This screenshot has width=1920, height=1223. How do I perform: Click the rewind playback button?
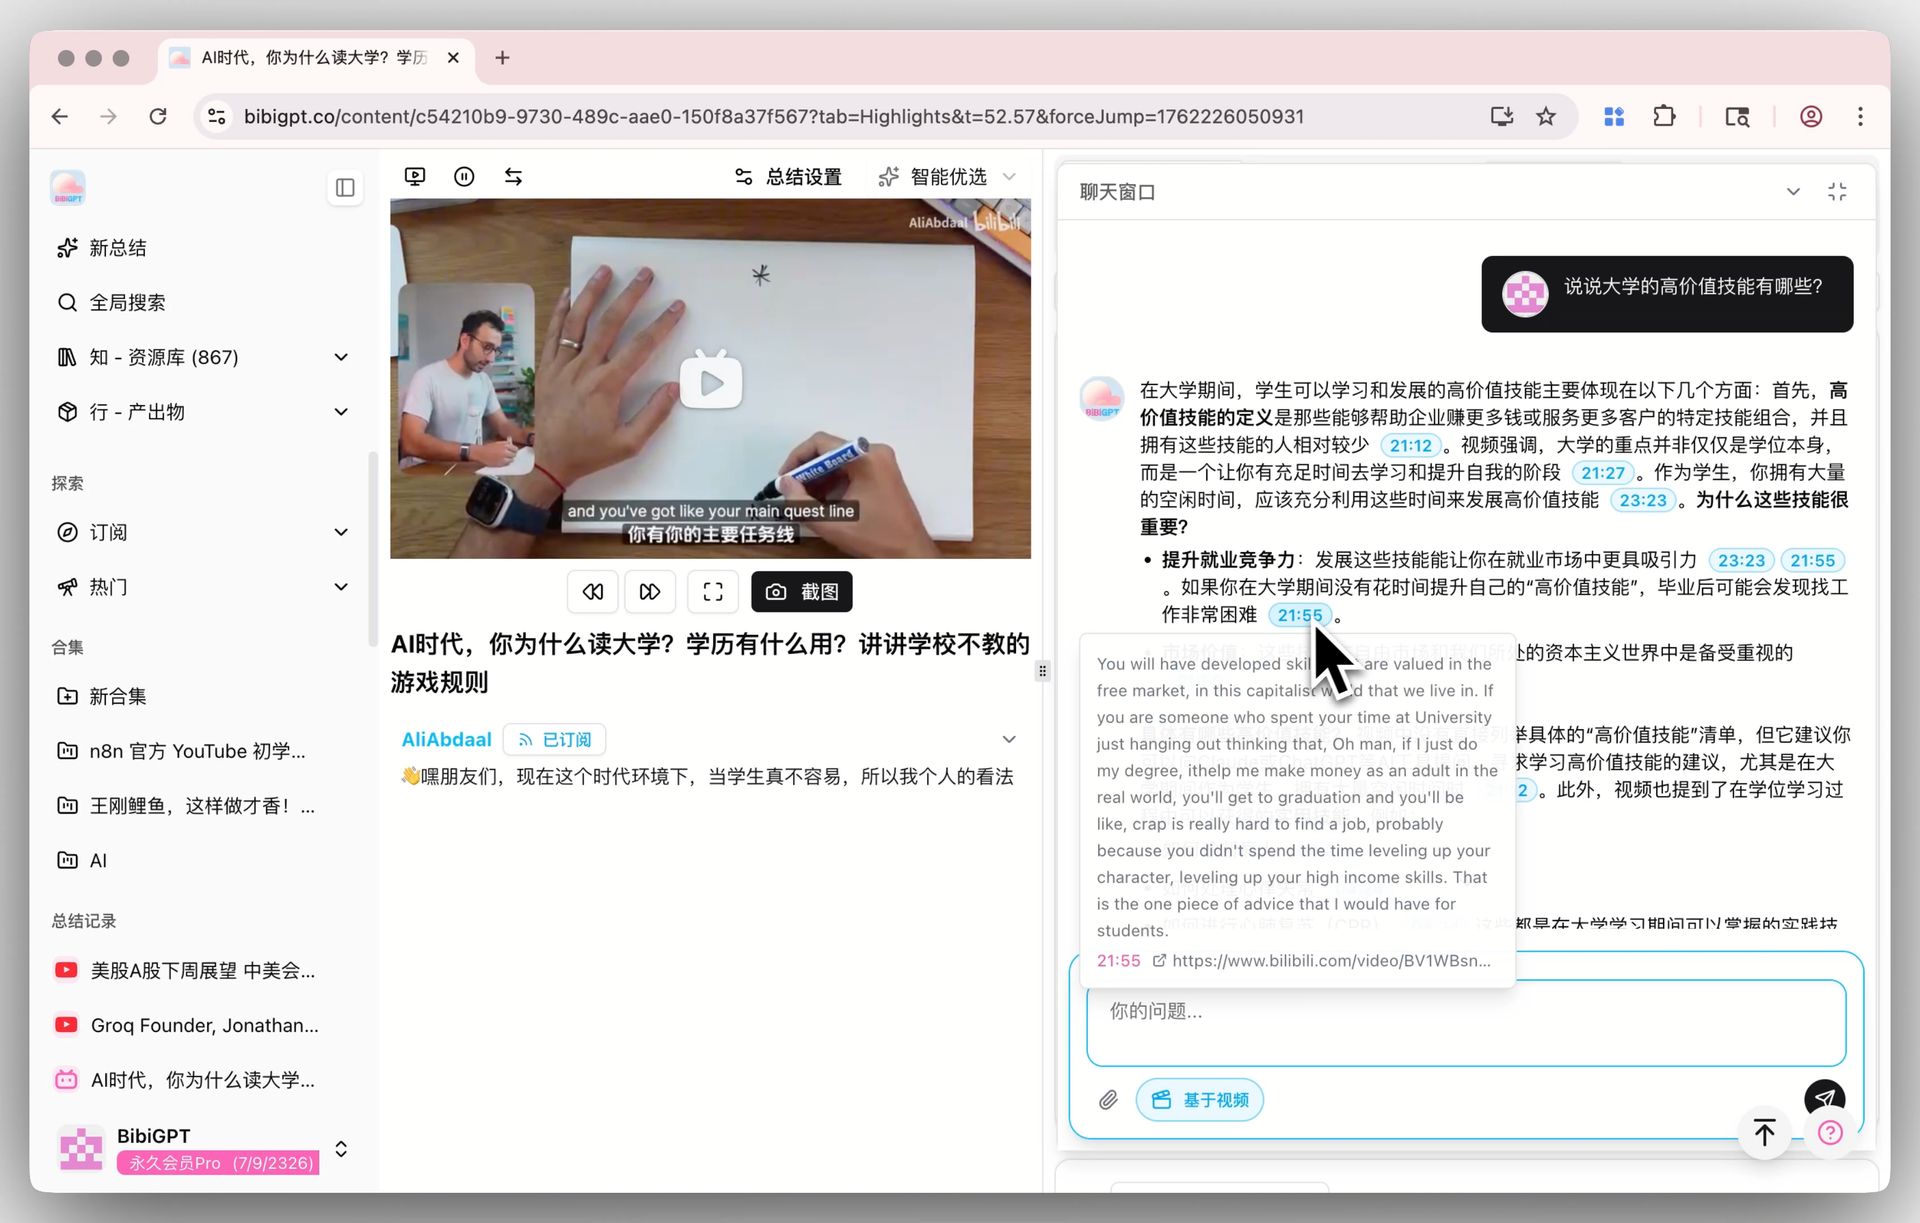(592, 592)
